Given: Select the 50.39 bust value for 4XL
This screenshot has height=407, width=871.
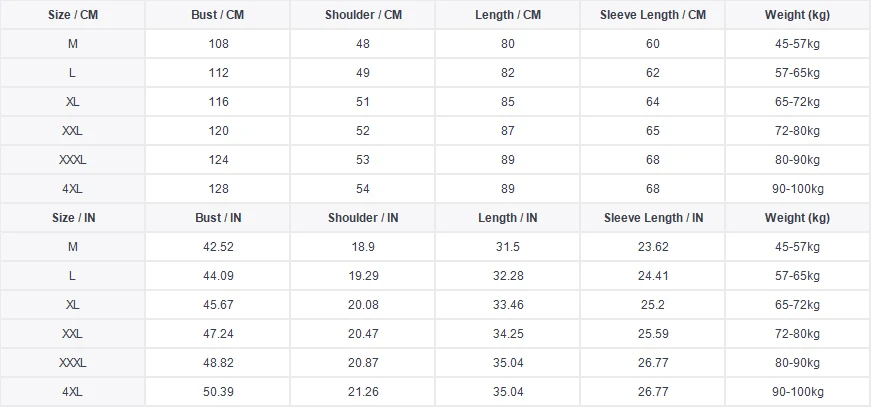Looking at the screenshot, I should 218,392.
